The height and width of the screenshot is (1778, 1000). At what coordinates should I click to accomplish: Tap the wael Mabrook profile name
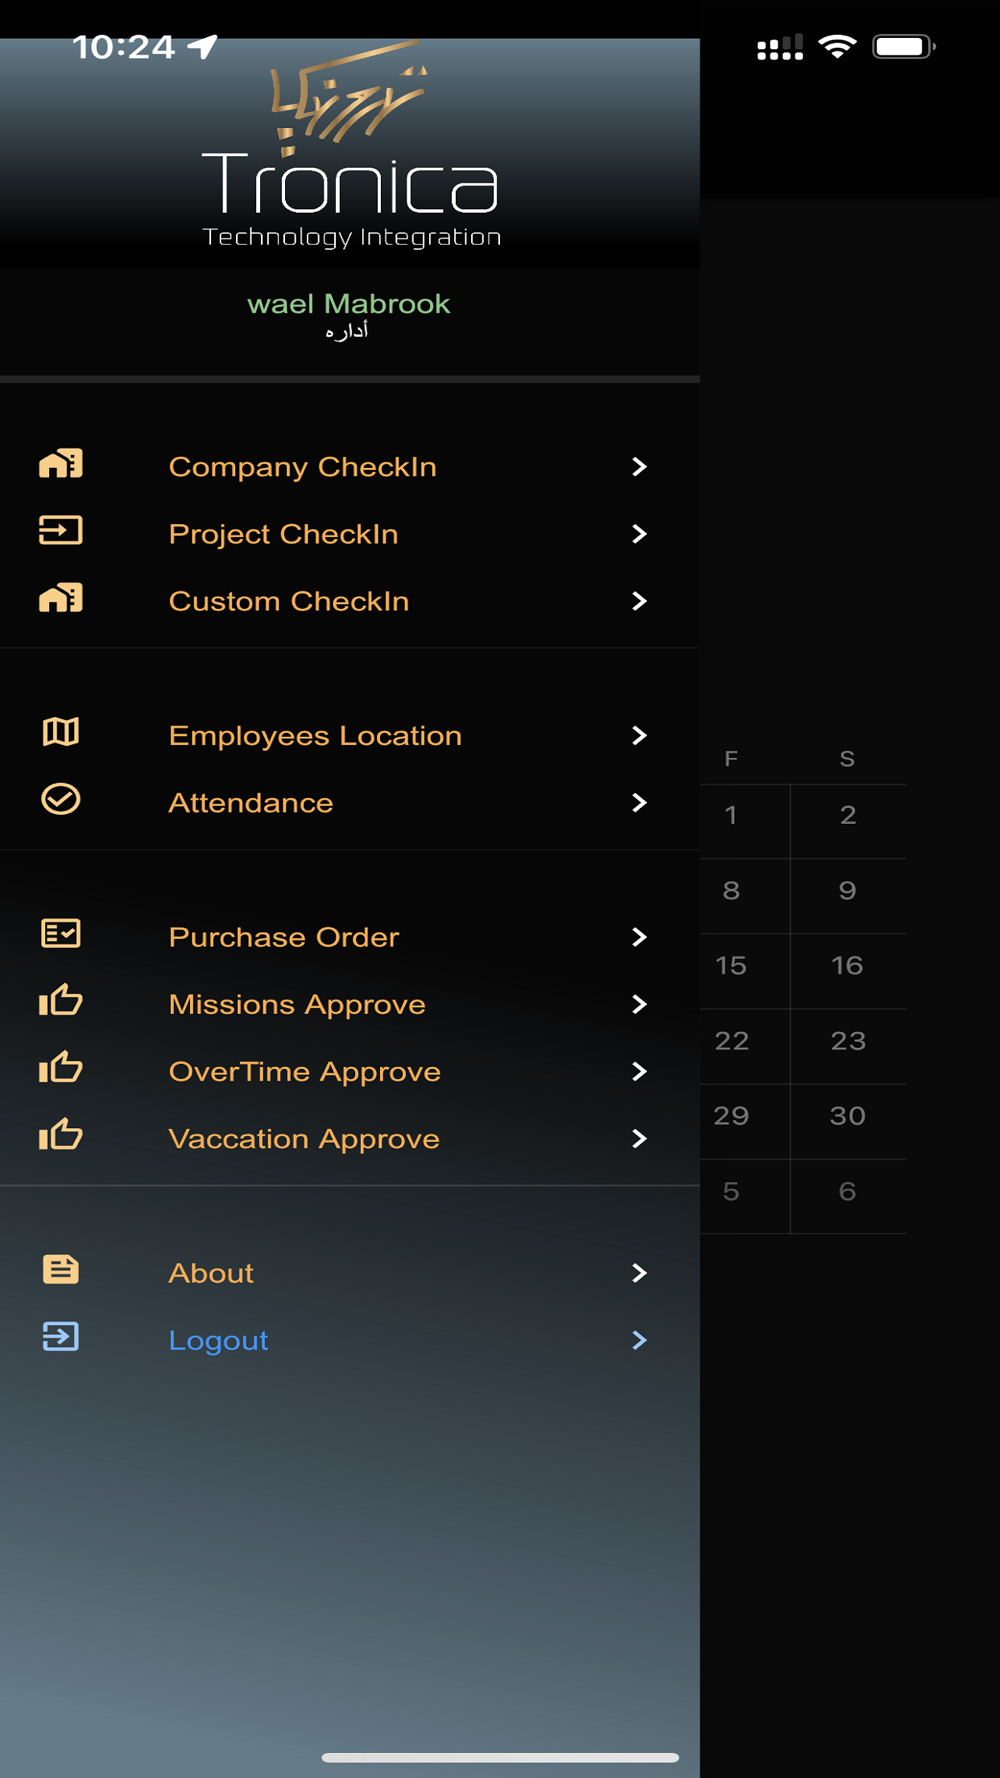349,304
